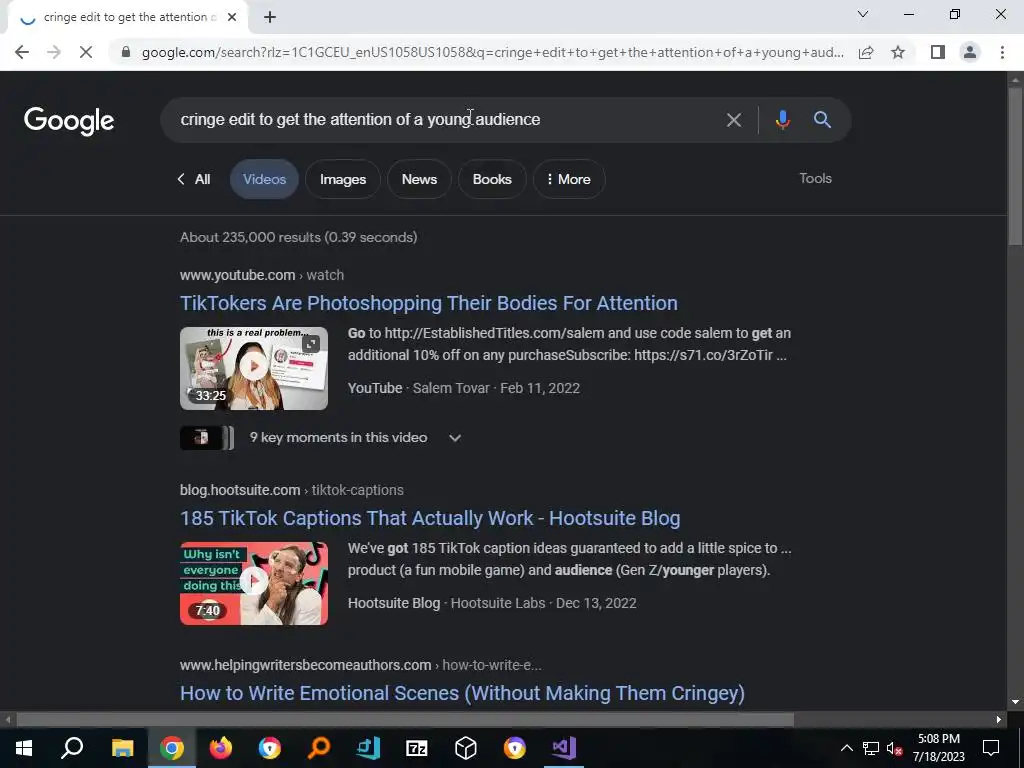Open Visual Studio from the taskbar
Image resolution: width=1024 pixels, height=768 pixels.
(564, 748)
